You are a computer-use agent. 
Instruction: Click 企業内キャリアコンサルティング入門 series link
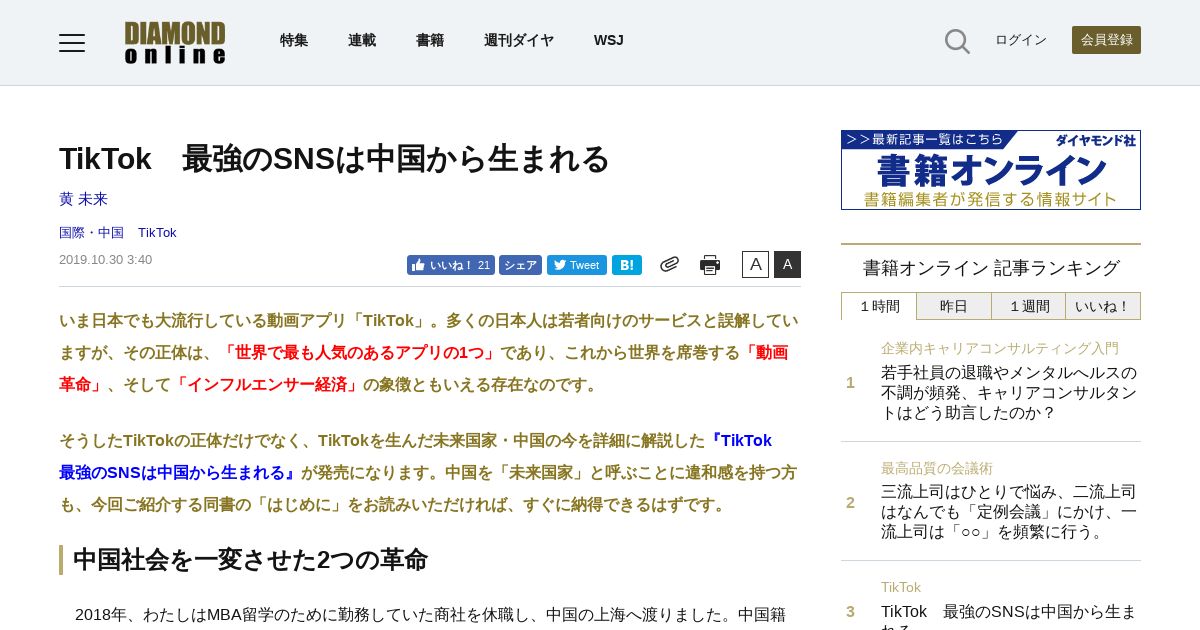point(1000,348)
